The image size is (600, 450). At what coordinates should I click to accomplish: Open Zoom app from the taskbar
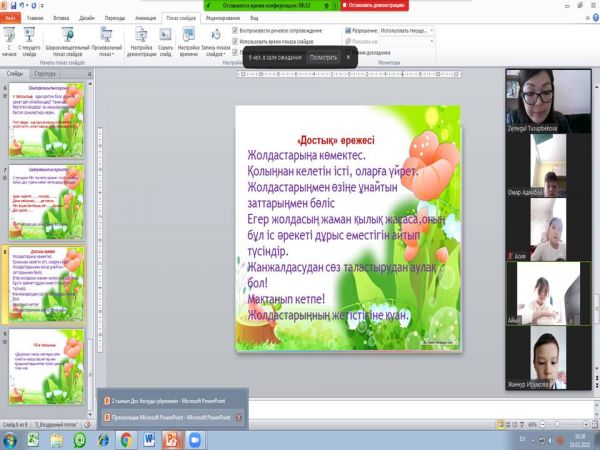pyautogui.click(x=195, y=439)
